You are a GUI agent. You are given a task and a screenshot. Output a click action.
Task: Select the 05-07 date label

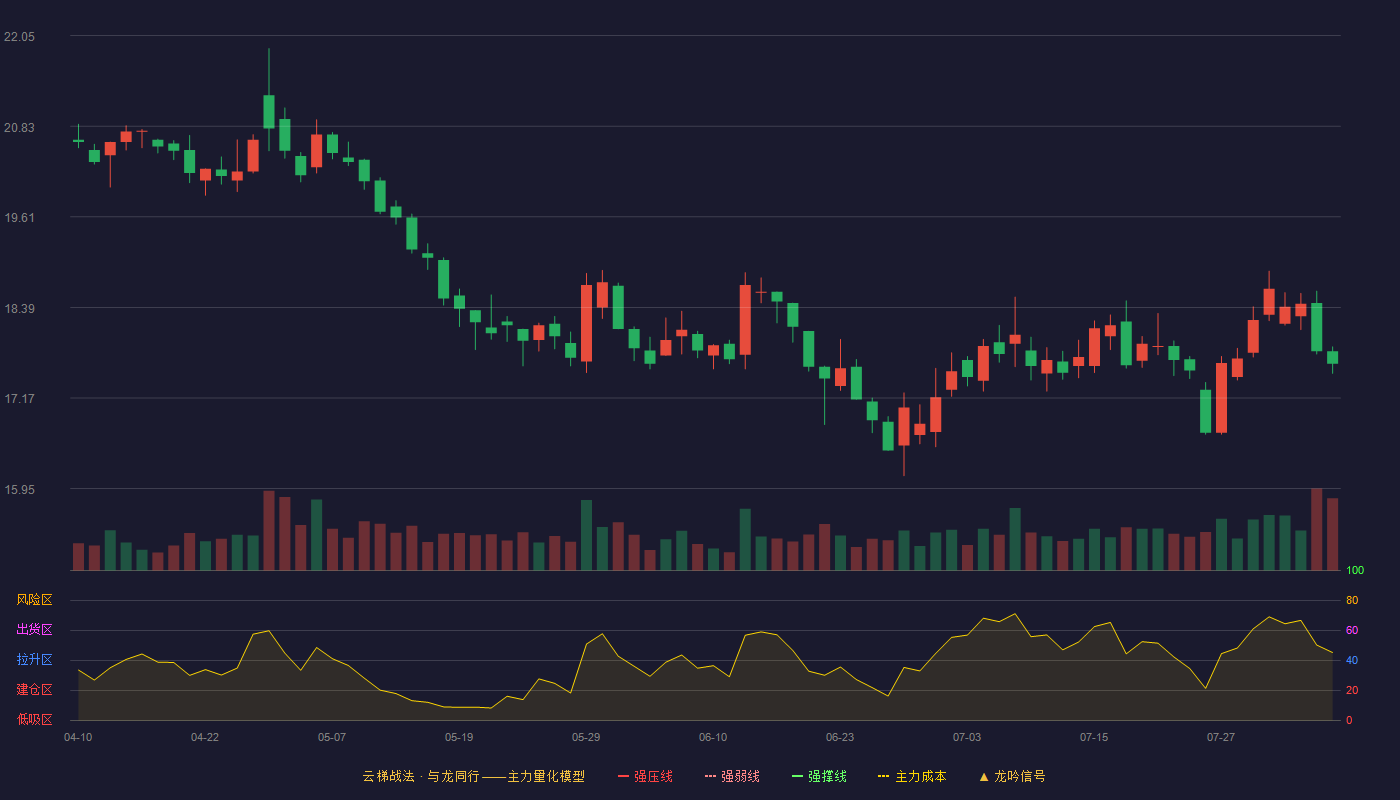(x=332, y=737)
